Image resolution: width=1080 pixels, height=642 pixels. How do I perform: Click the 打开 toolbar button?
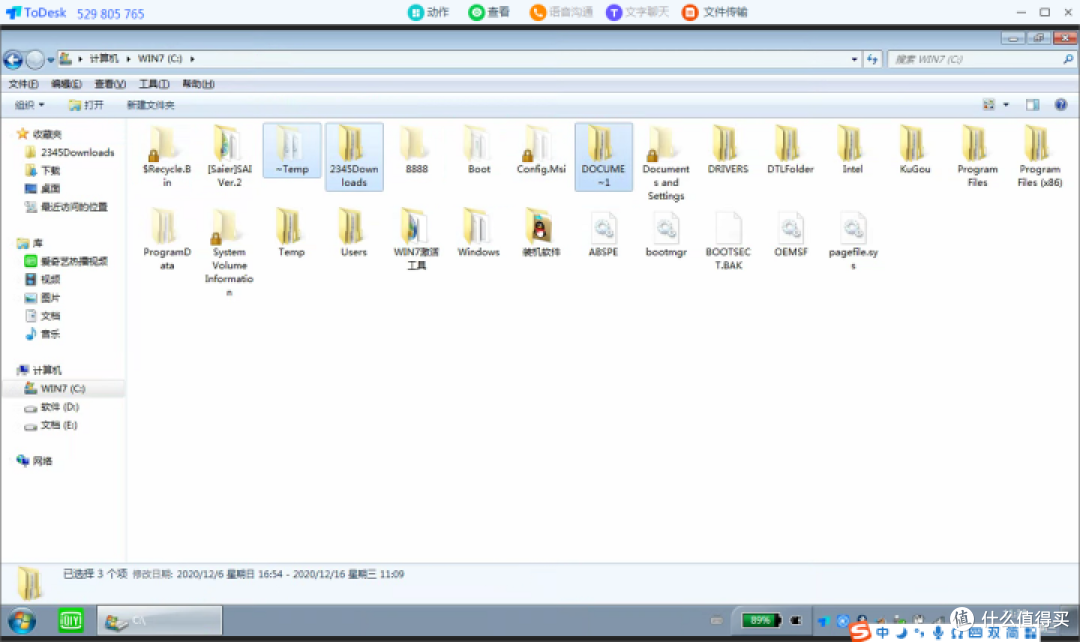[86, 105]
